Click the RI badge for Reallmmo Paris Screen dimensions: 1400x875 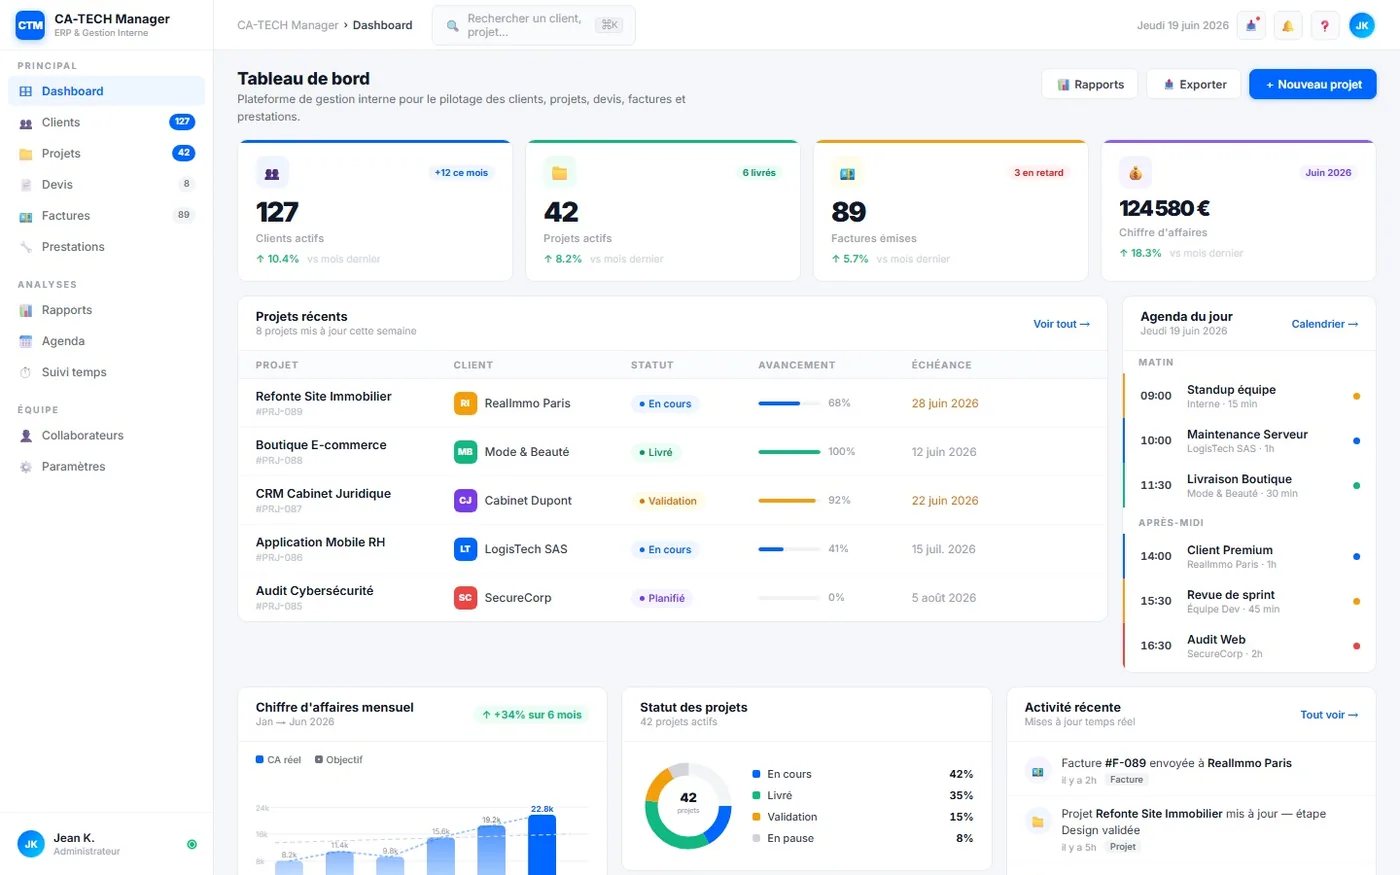click(465, 403)
